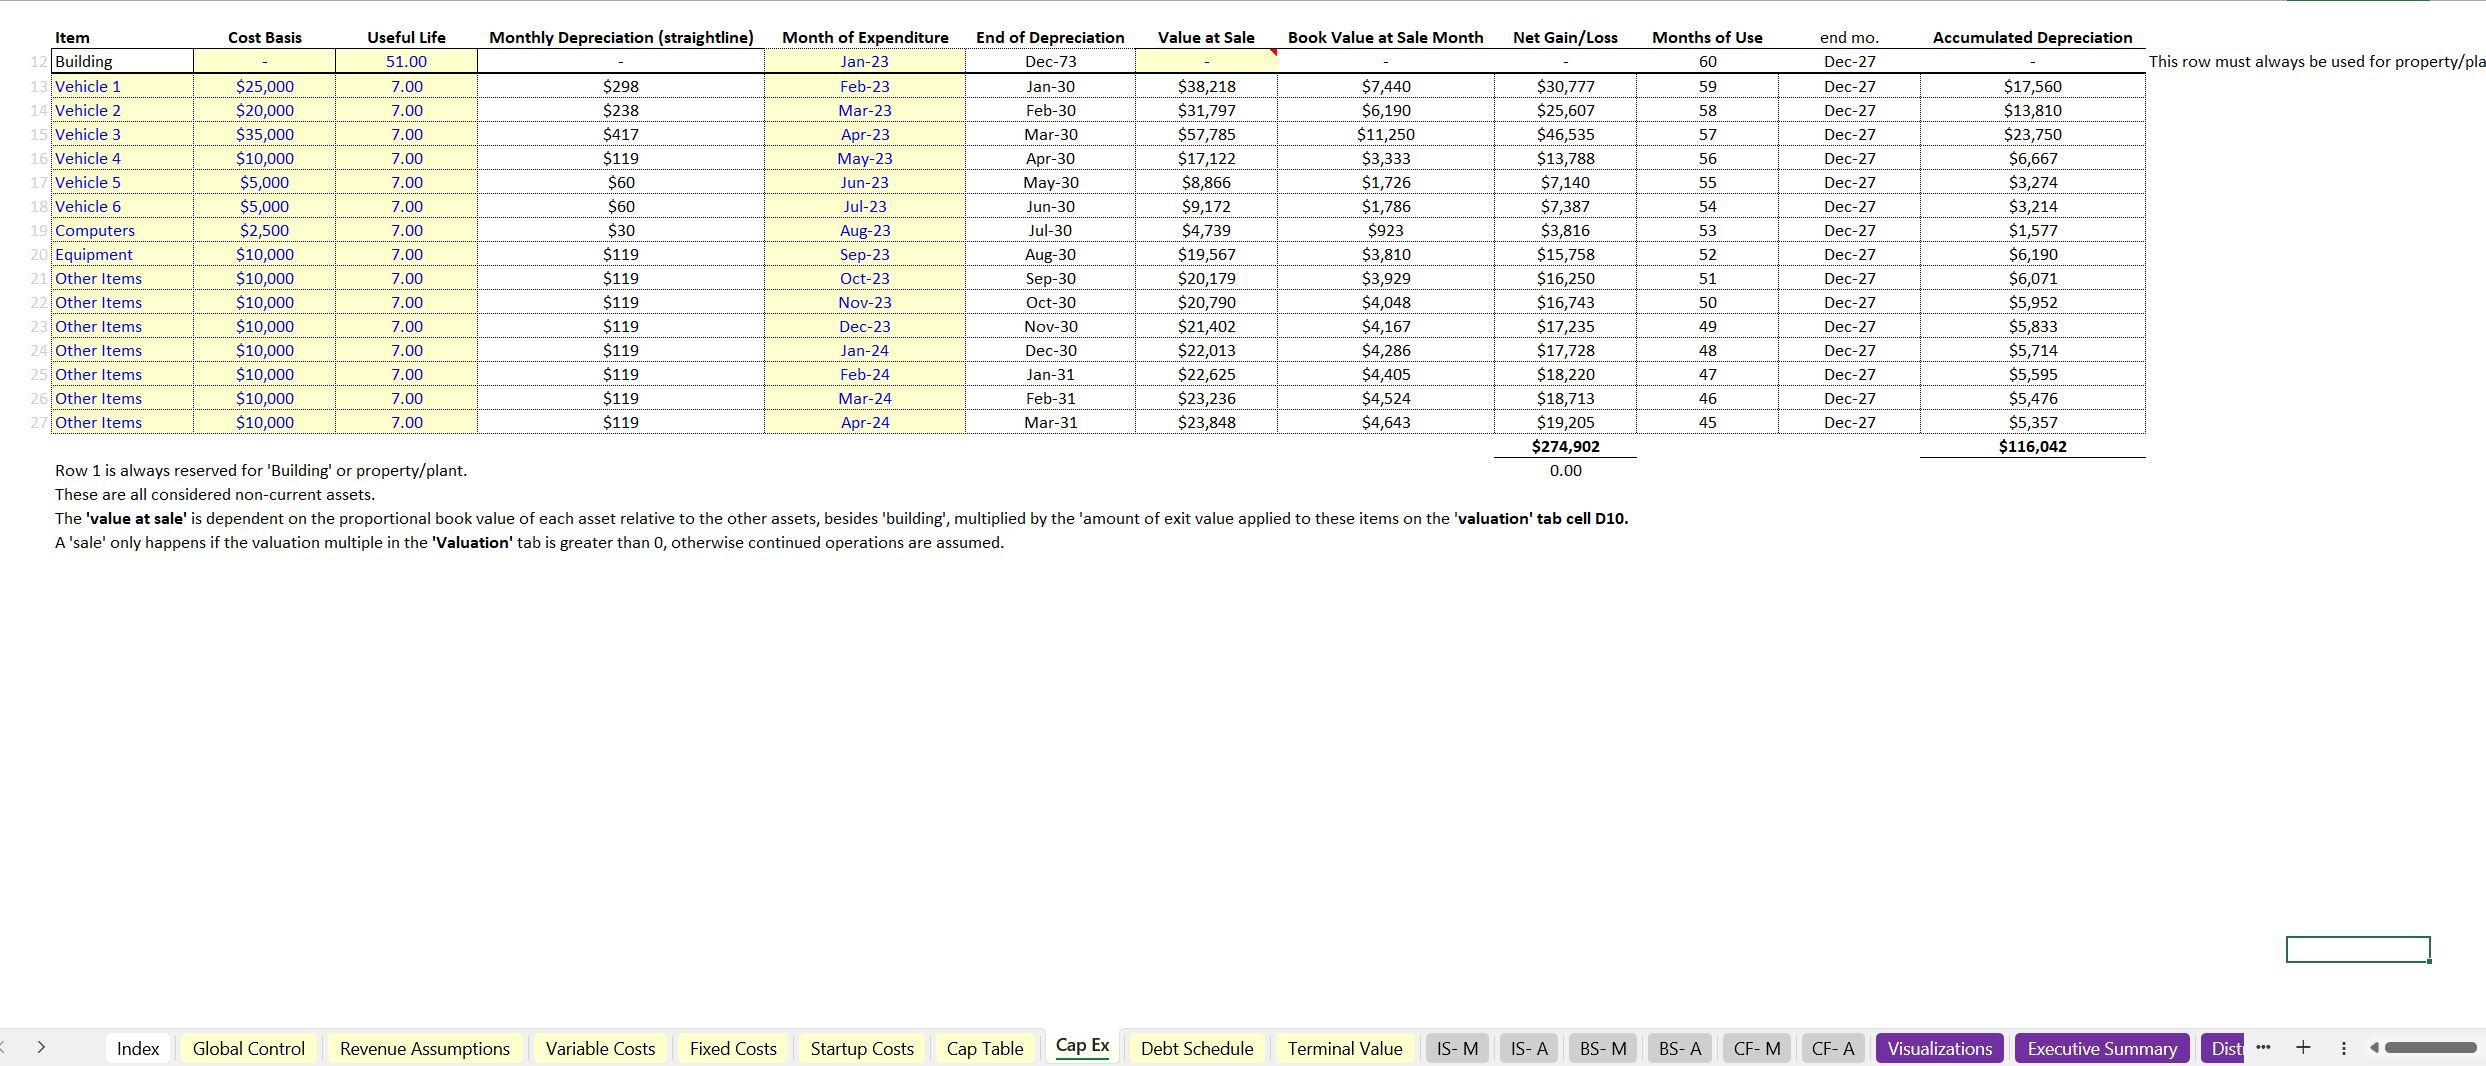This screenshot has width=2486, height=1066.
Task: Click the Useful Life header
Action: [406, 37]
